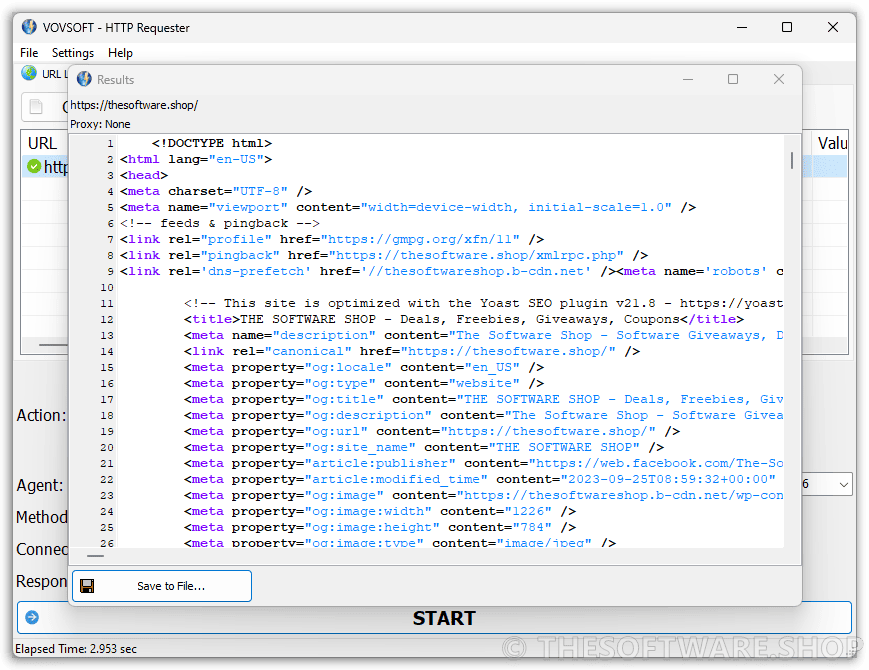Click the og:image:width line 24
Screen dimensions: 869x670
click(x=380, y=511)
